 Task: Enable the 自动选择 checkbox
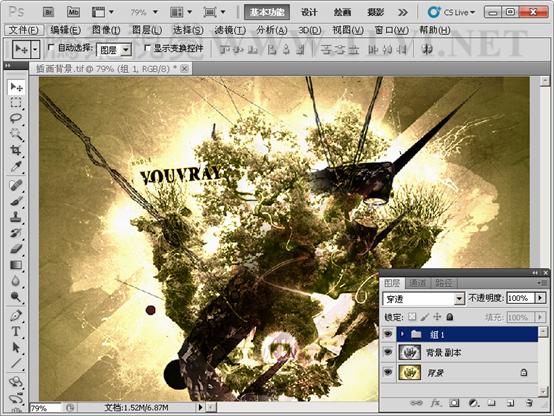tap(51, 47)
